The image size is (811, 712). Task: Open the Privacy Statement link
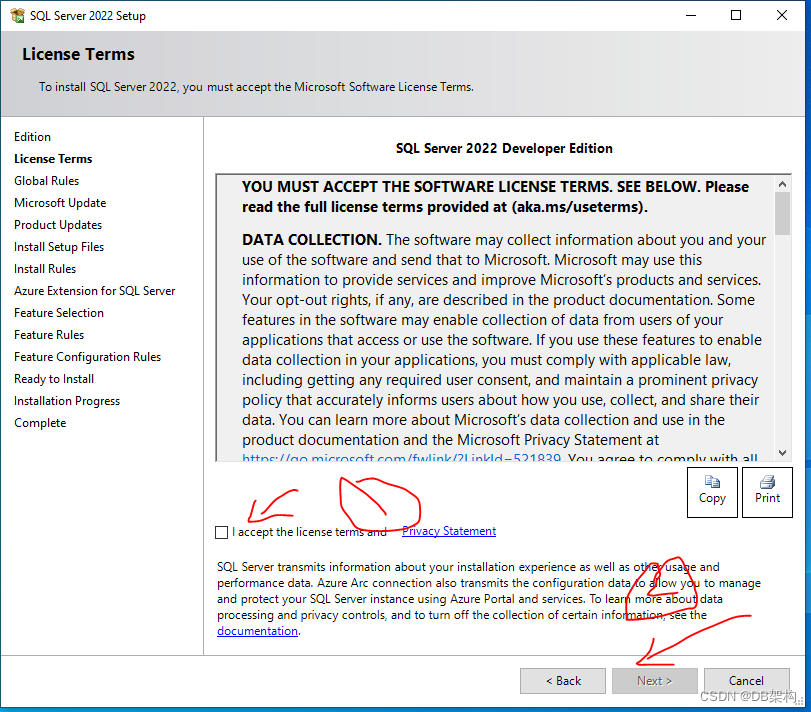click(x=448, y=530)
